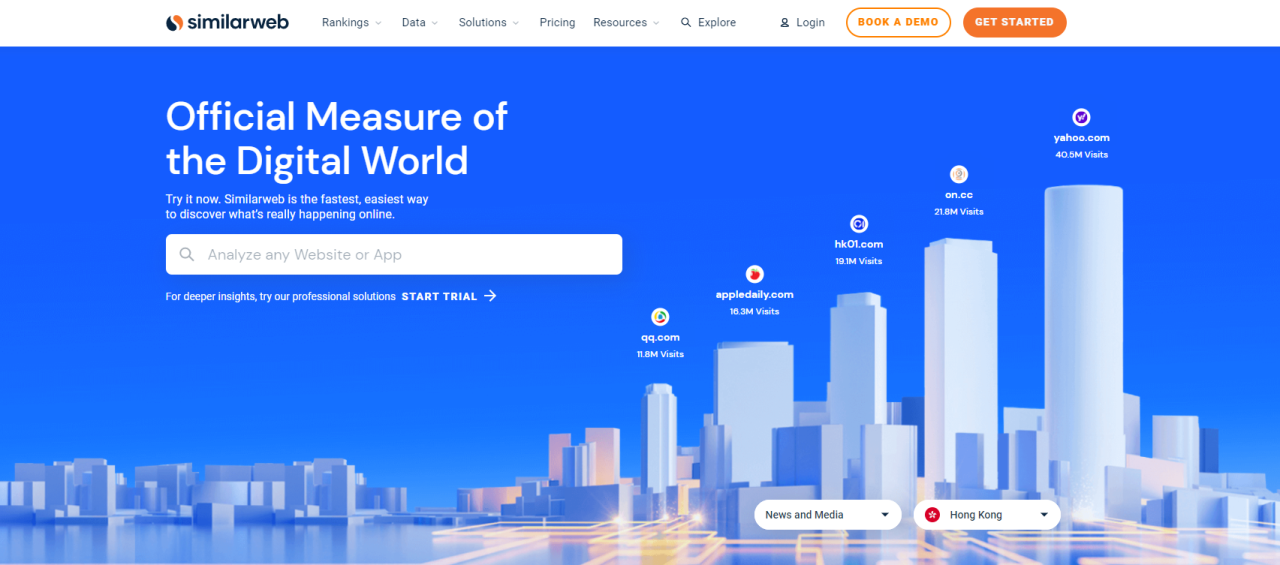Open the Pricing page
Viewport: 1280px width, 565px height.
pos(557,22)
